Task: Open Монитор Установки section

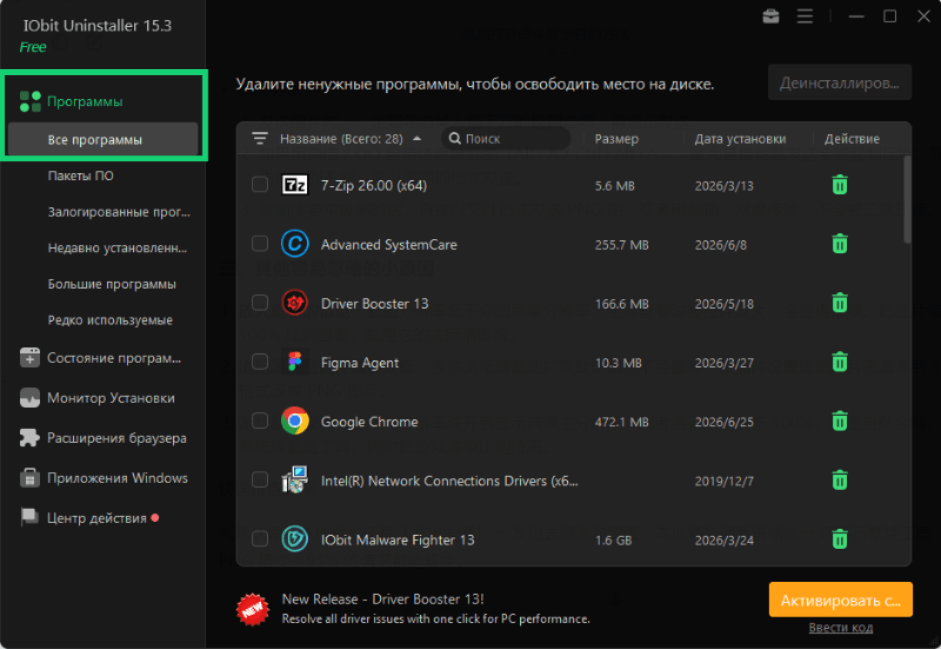Action: pyautogui.click(x=111, y=398)
